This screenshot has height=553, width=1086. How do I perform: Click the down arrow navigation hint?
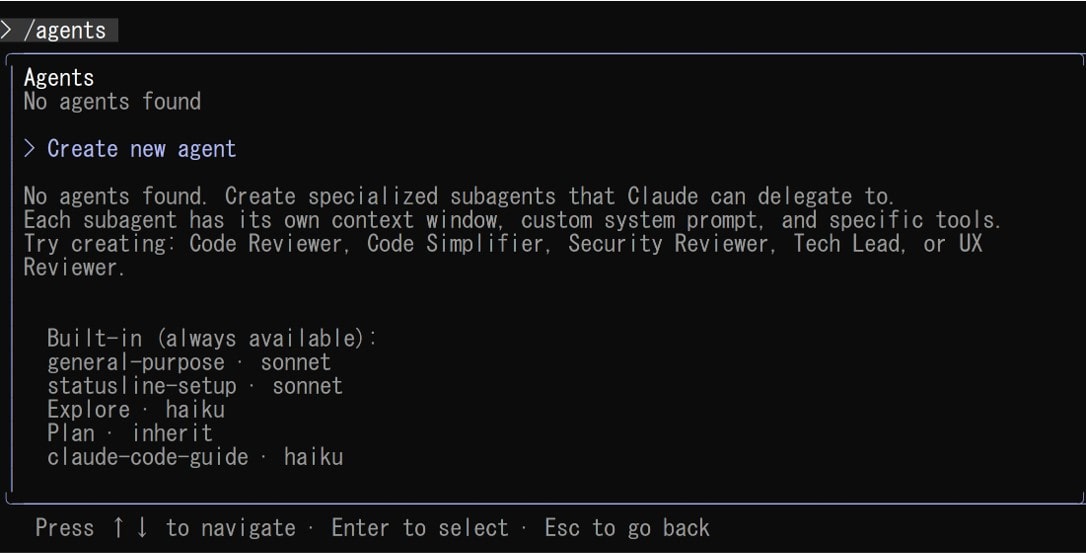coord(142,528)
